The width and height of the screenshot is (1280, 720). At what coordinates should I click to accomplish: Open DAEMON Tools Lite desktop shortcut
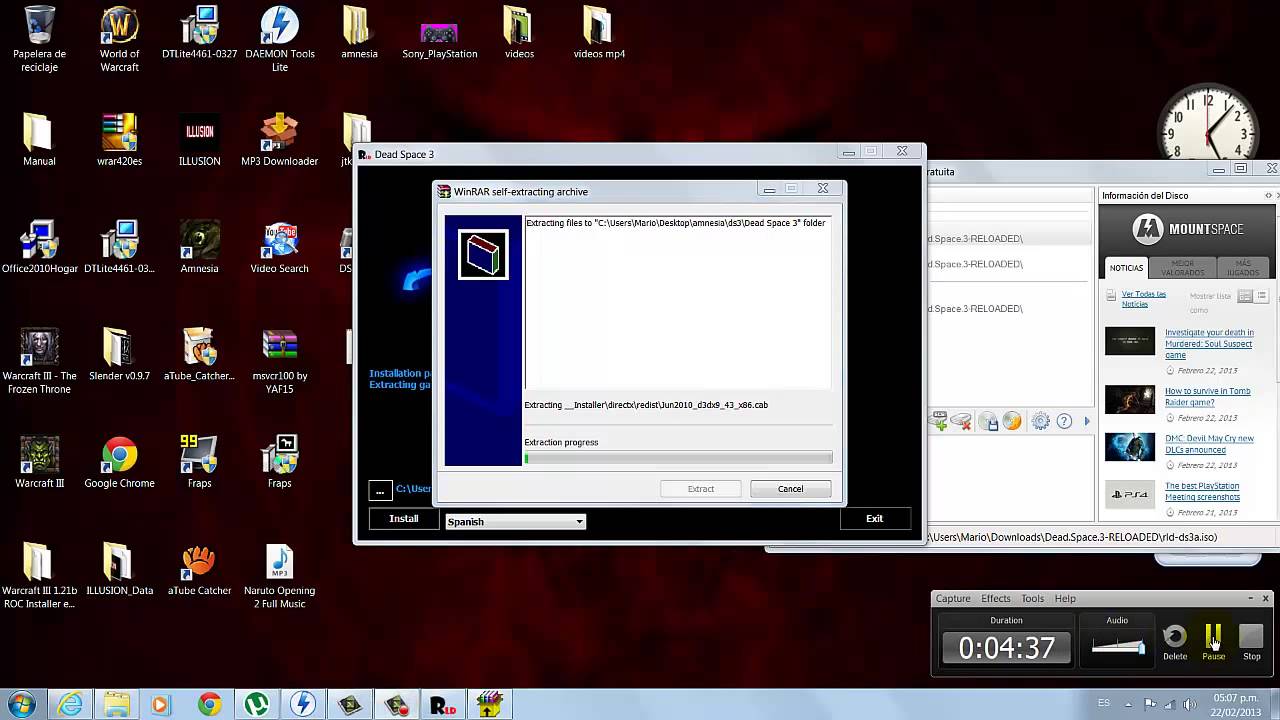279,39
